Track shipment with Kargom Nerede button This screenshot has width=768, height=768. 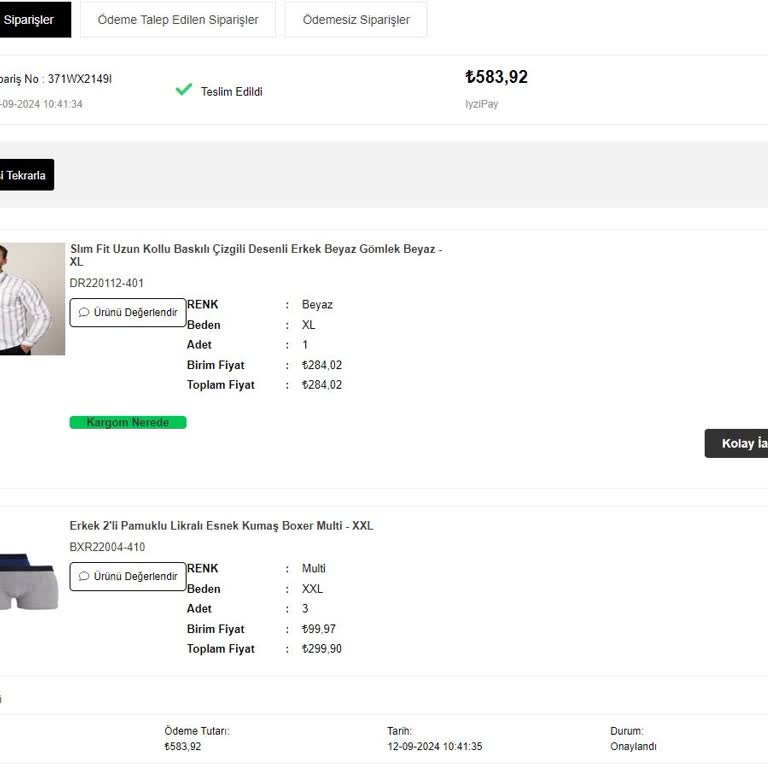click(128, 422)
